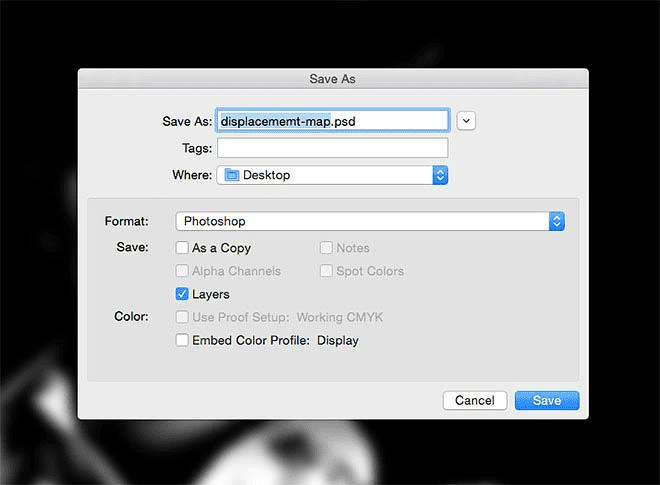Viewport: 660px width, 485px height.
Task: Click the Format: label text
Action: pyautogui.click(x=126, y=221)
